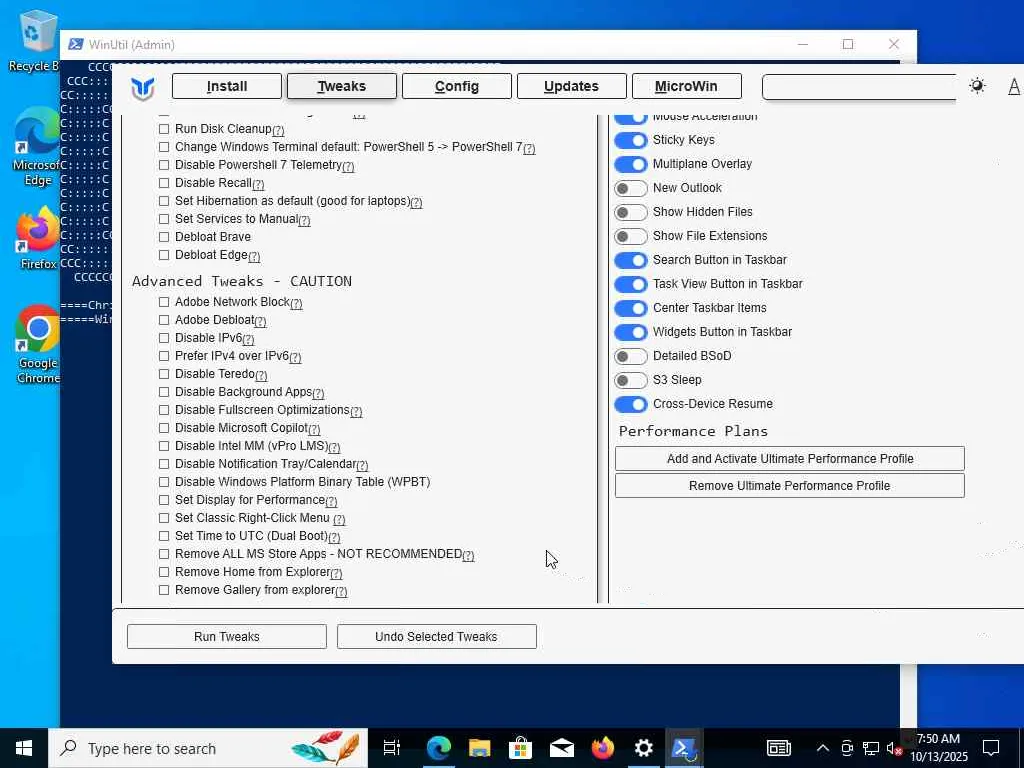Viewport: 1024px width, 768px height.
Task: Open help for Disable Microsoft Copilot (?)
Action: [x=314, y=430]
